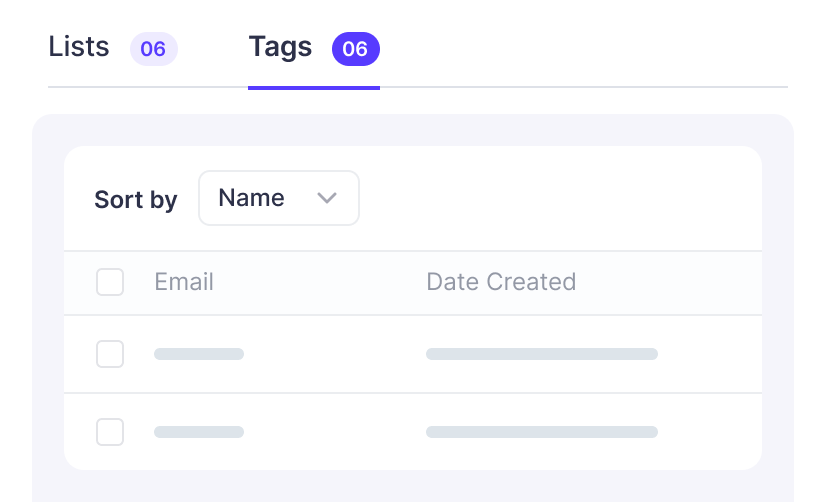The image size is (826, 502).
Task: Click the Lists count badge 06
Action: 153,49
